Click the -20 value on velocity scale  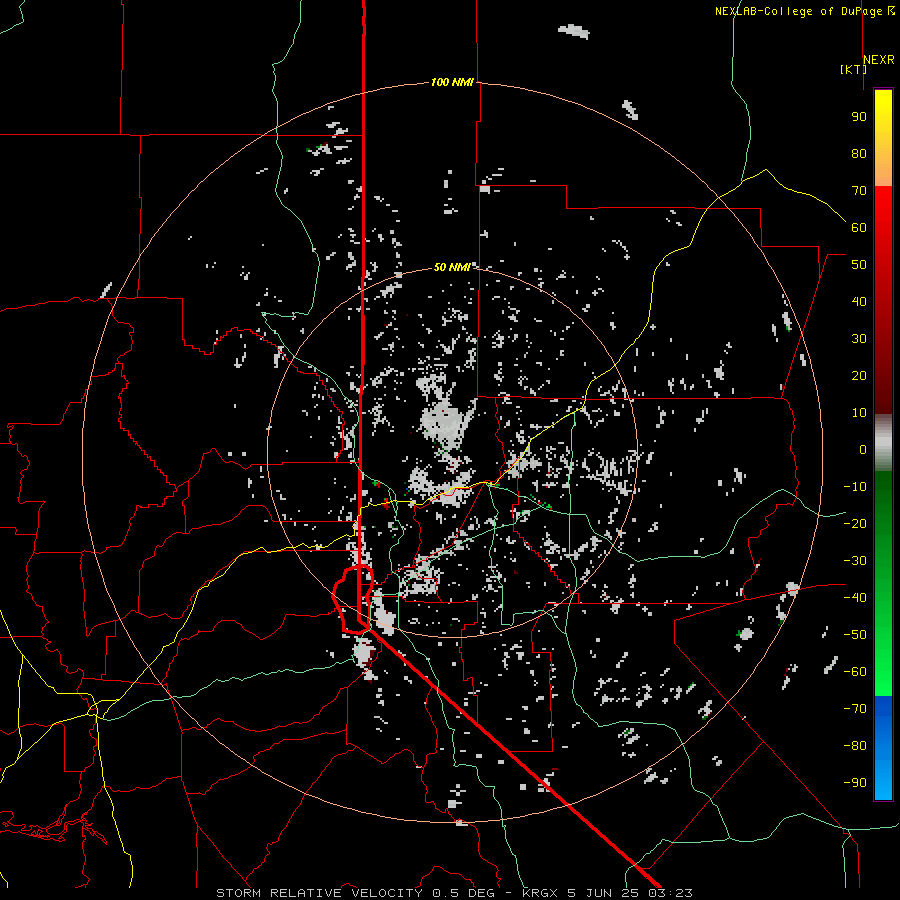(x=855, y=523)
